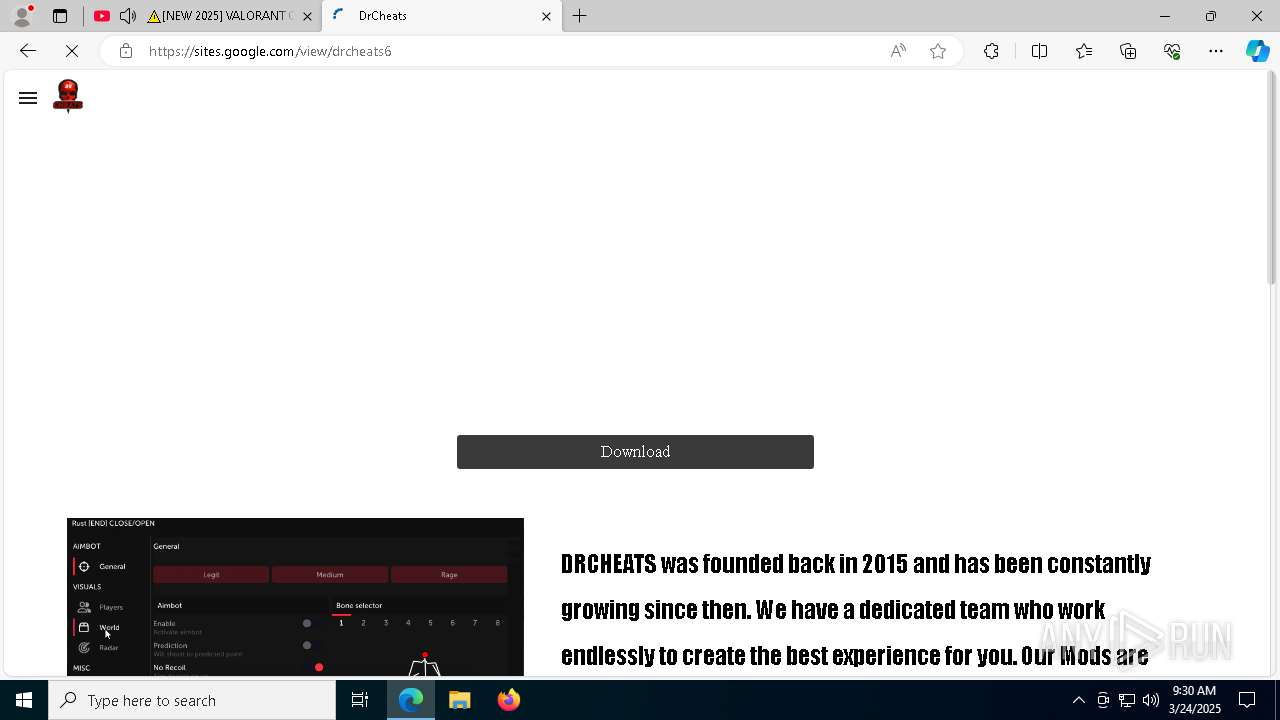
Task: Close the VALORANT tab
Action: [307, 16]
